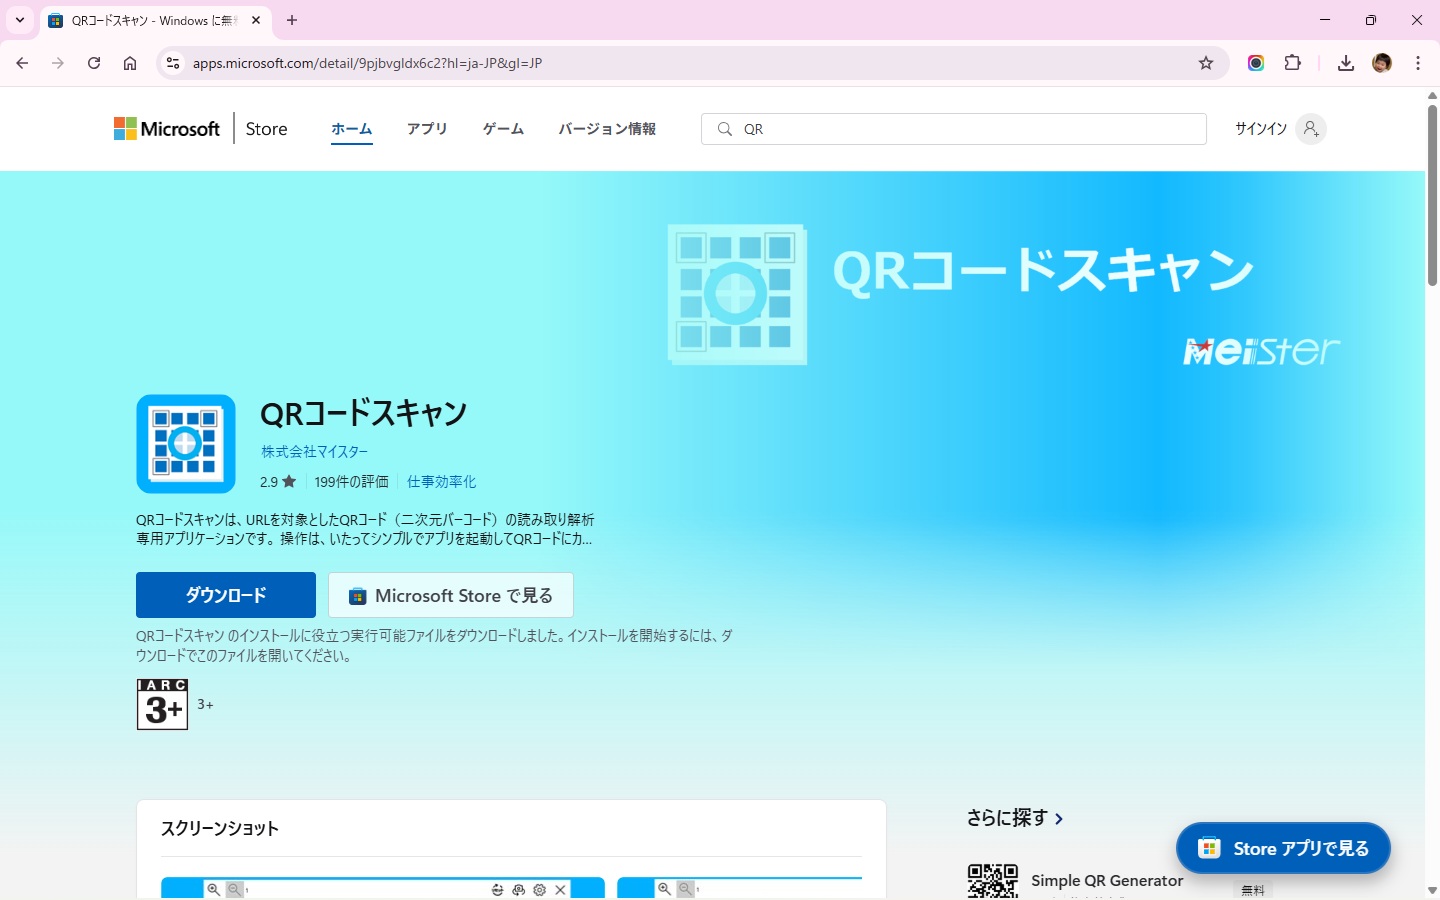The image size is (1440, 900).
Task: Bookmark this page with the star icon
Action: pos(1206,63)
